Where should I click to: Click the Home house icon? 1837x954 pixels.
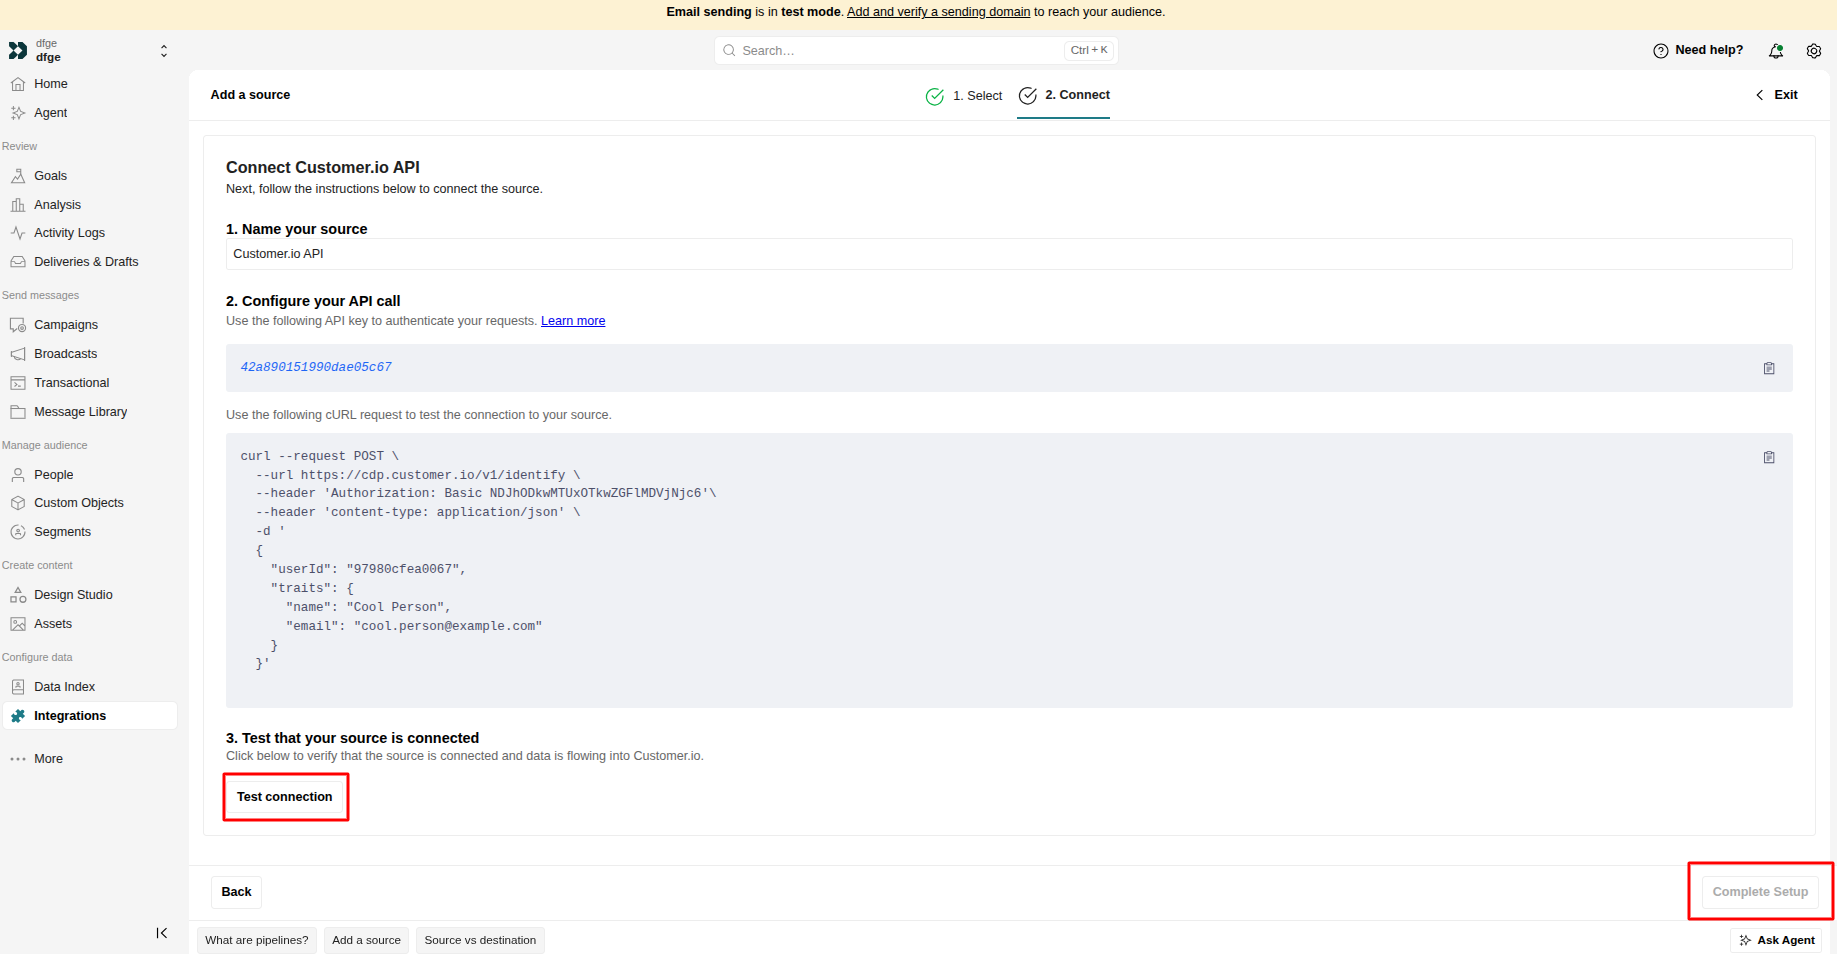pos(18,84)
